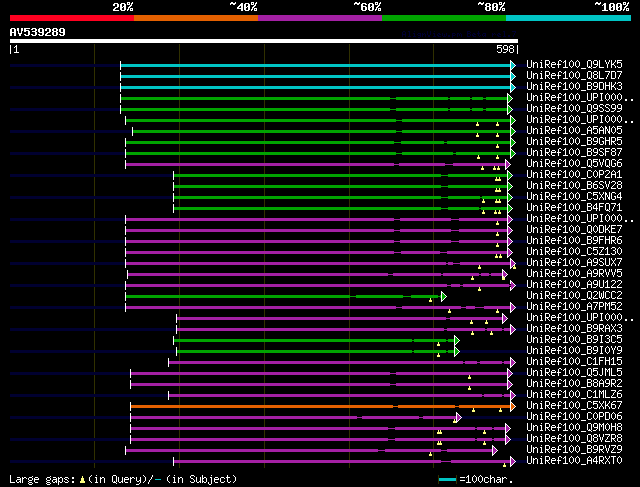This screenshot has width=640, height=487.
Task: Select the UniRef100_A9U122 label
Action: pos(574,285)
